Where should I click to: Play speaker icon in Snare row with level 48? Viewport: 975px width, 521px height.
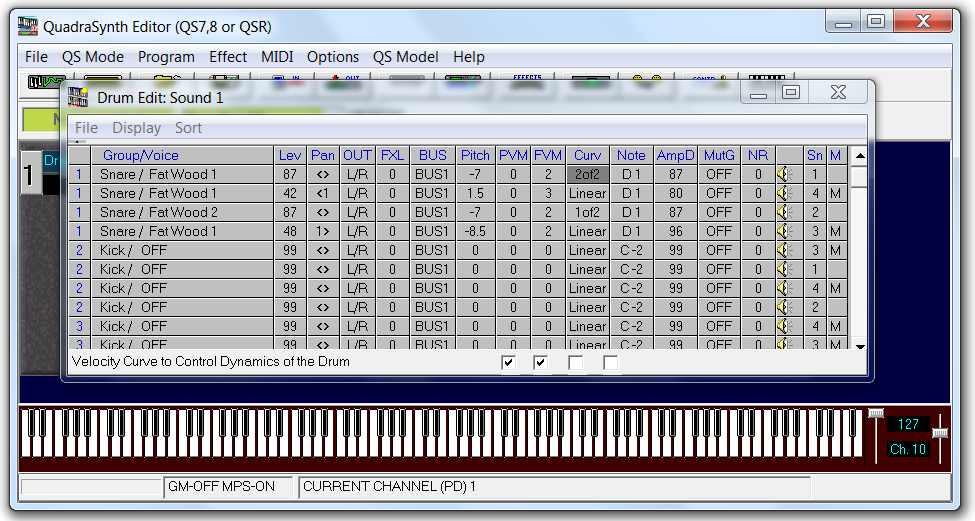tap(785, 232)
